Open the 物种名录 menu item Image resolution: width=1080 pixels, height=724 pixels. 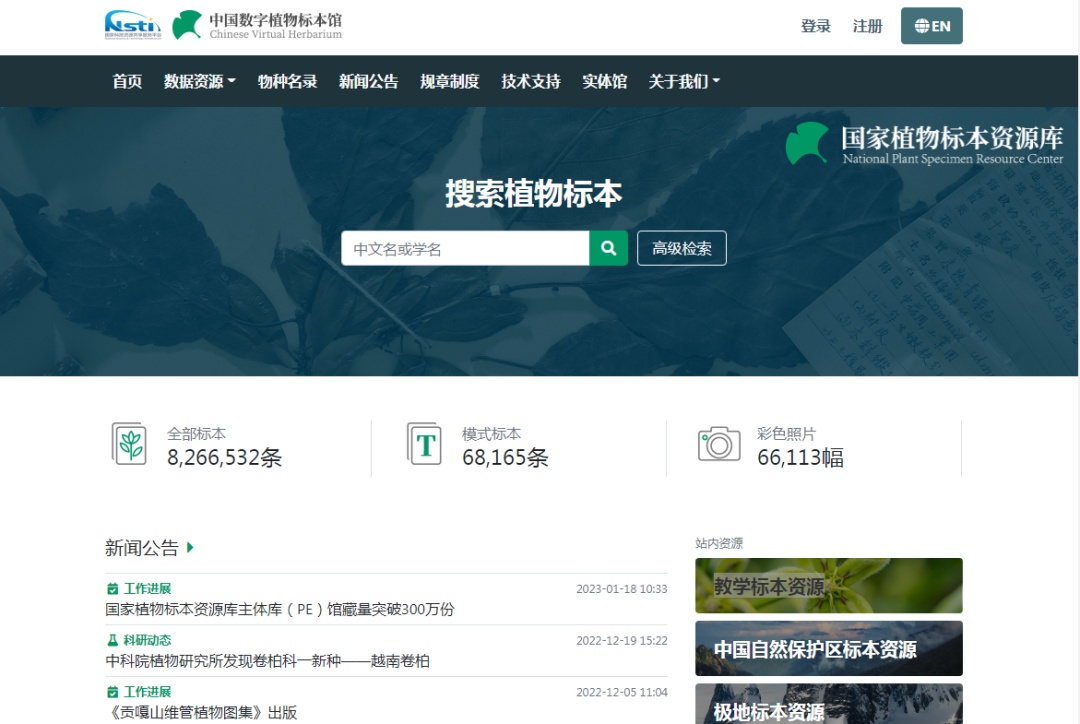(x=287, y=81)
